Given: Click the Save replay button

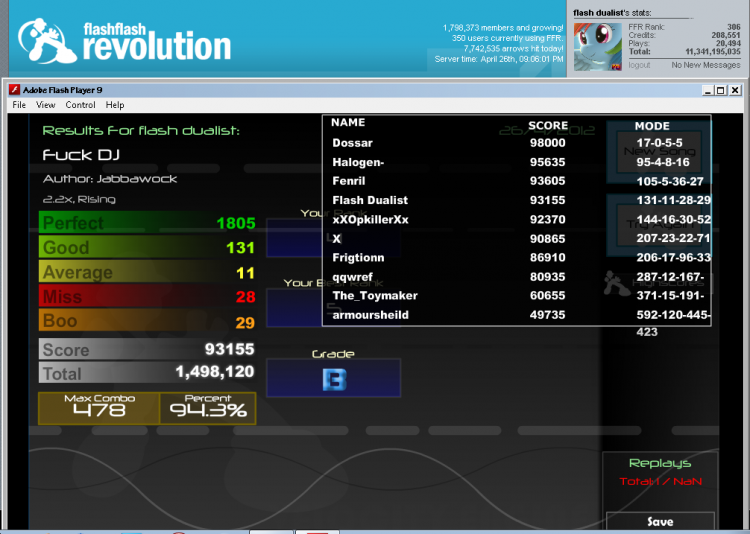Looking at the screenshot, I should [x=660, y=522].
